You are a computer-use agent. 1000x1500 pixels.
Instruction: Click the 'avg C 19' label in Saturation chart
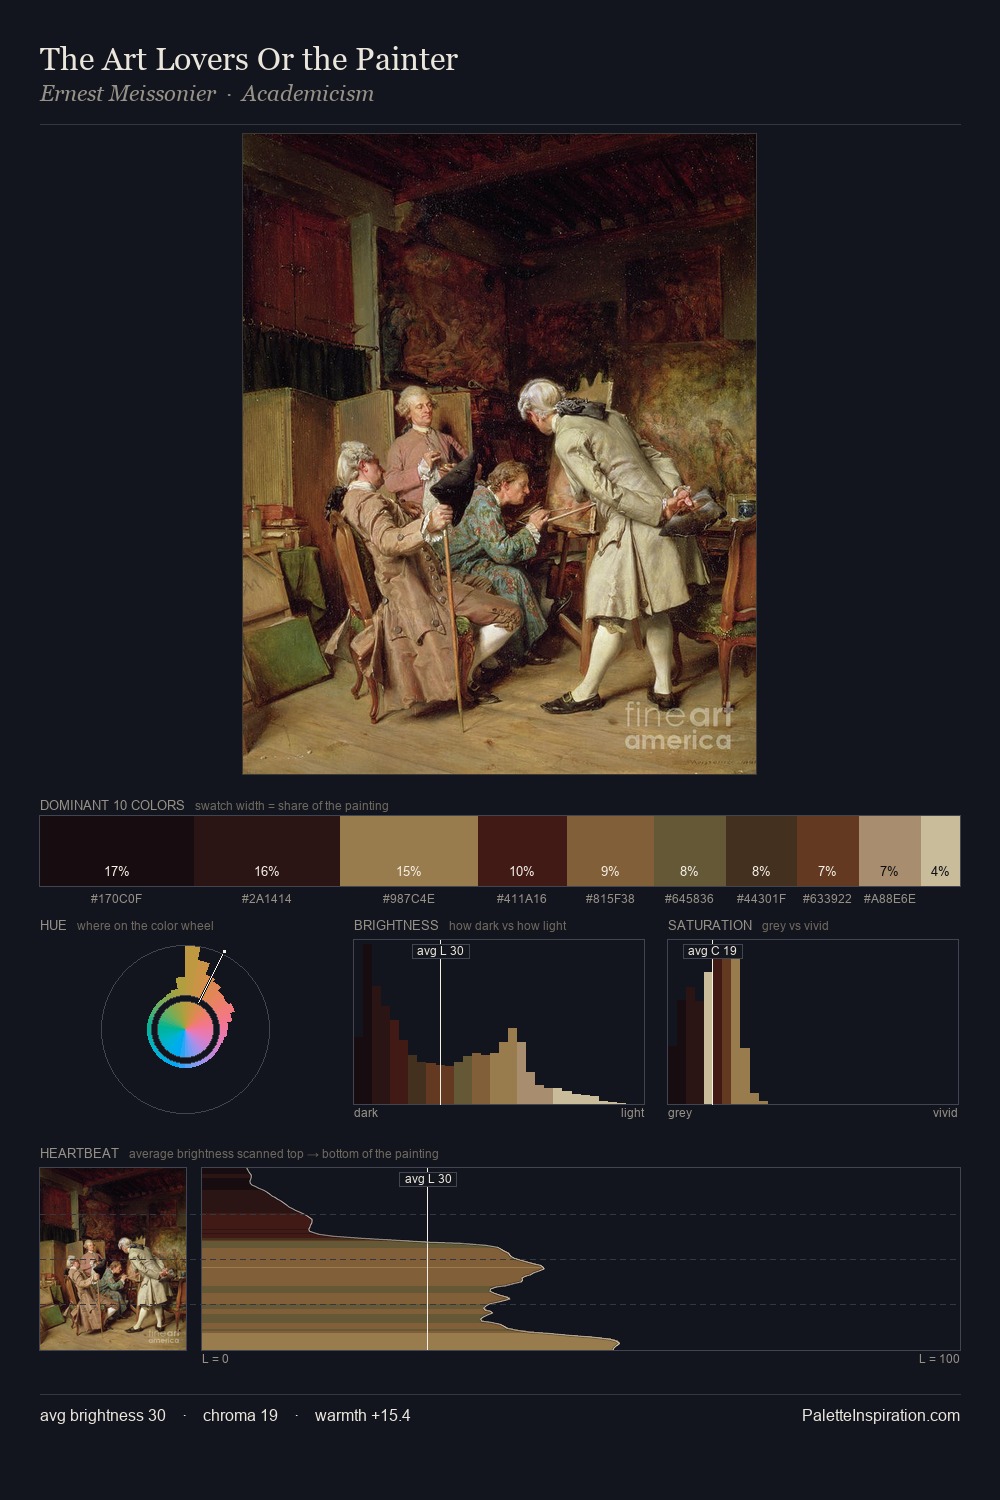[x=712, y=951]
